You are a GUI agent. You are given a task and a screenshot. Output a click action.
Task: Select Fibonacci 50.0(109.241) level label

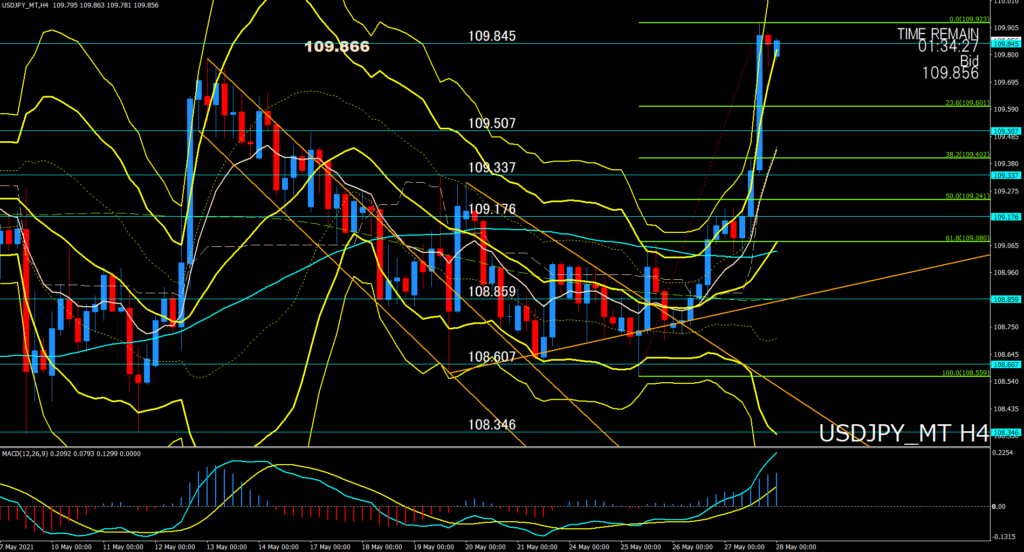click(x=967, y=196)
